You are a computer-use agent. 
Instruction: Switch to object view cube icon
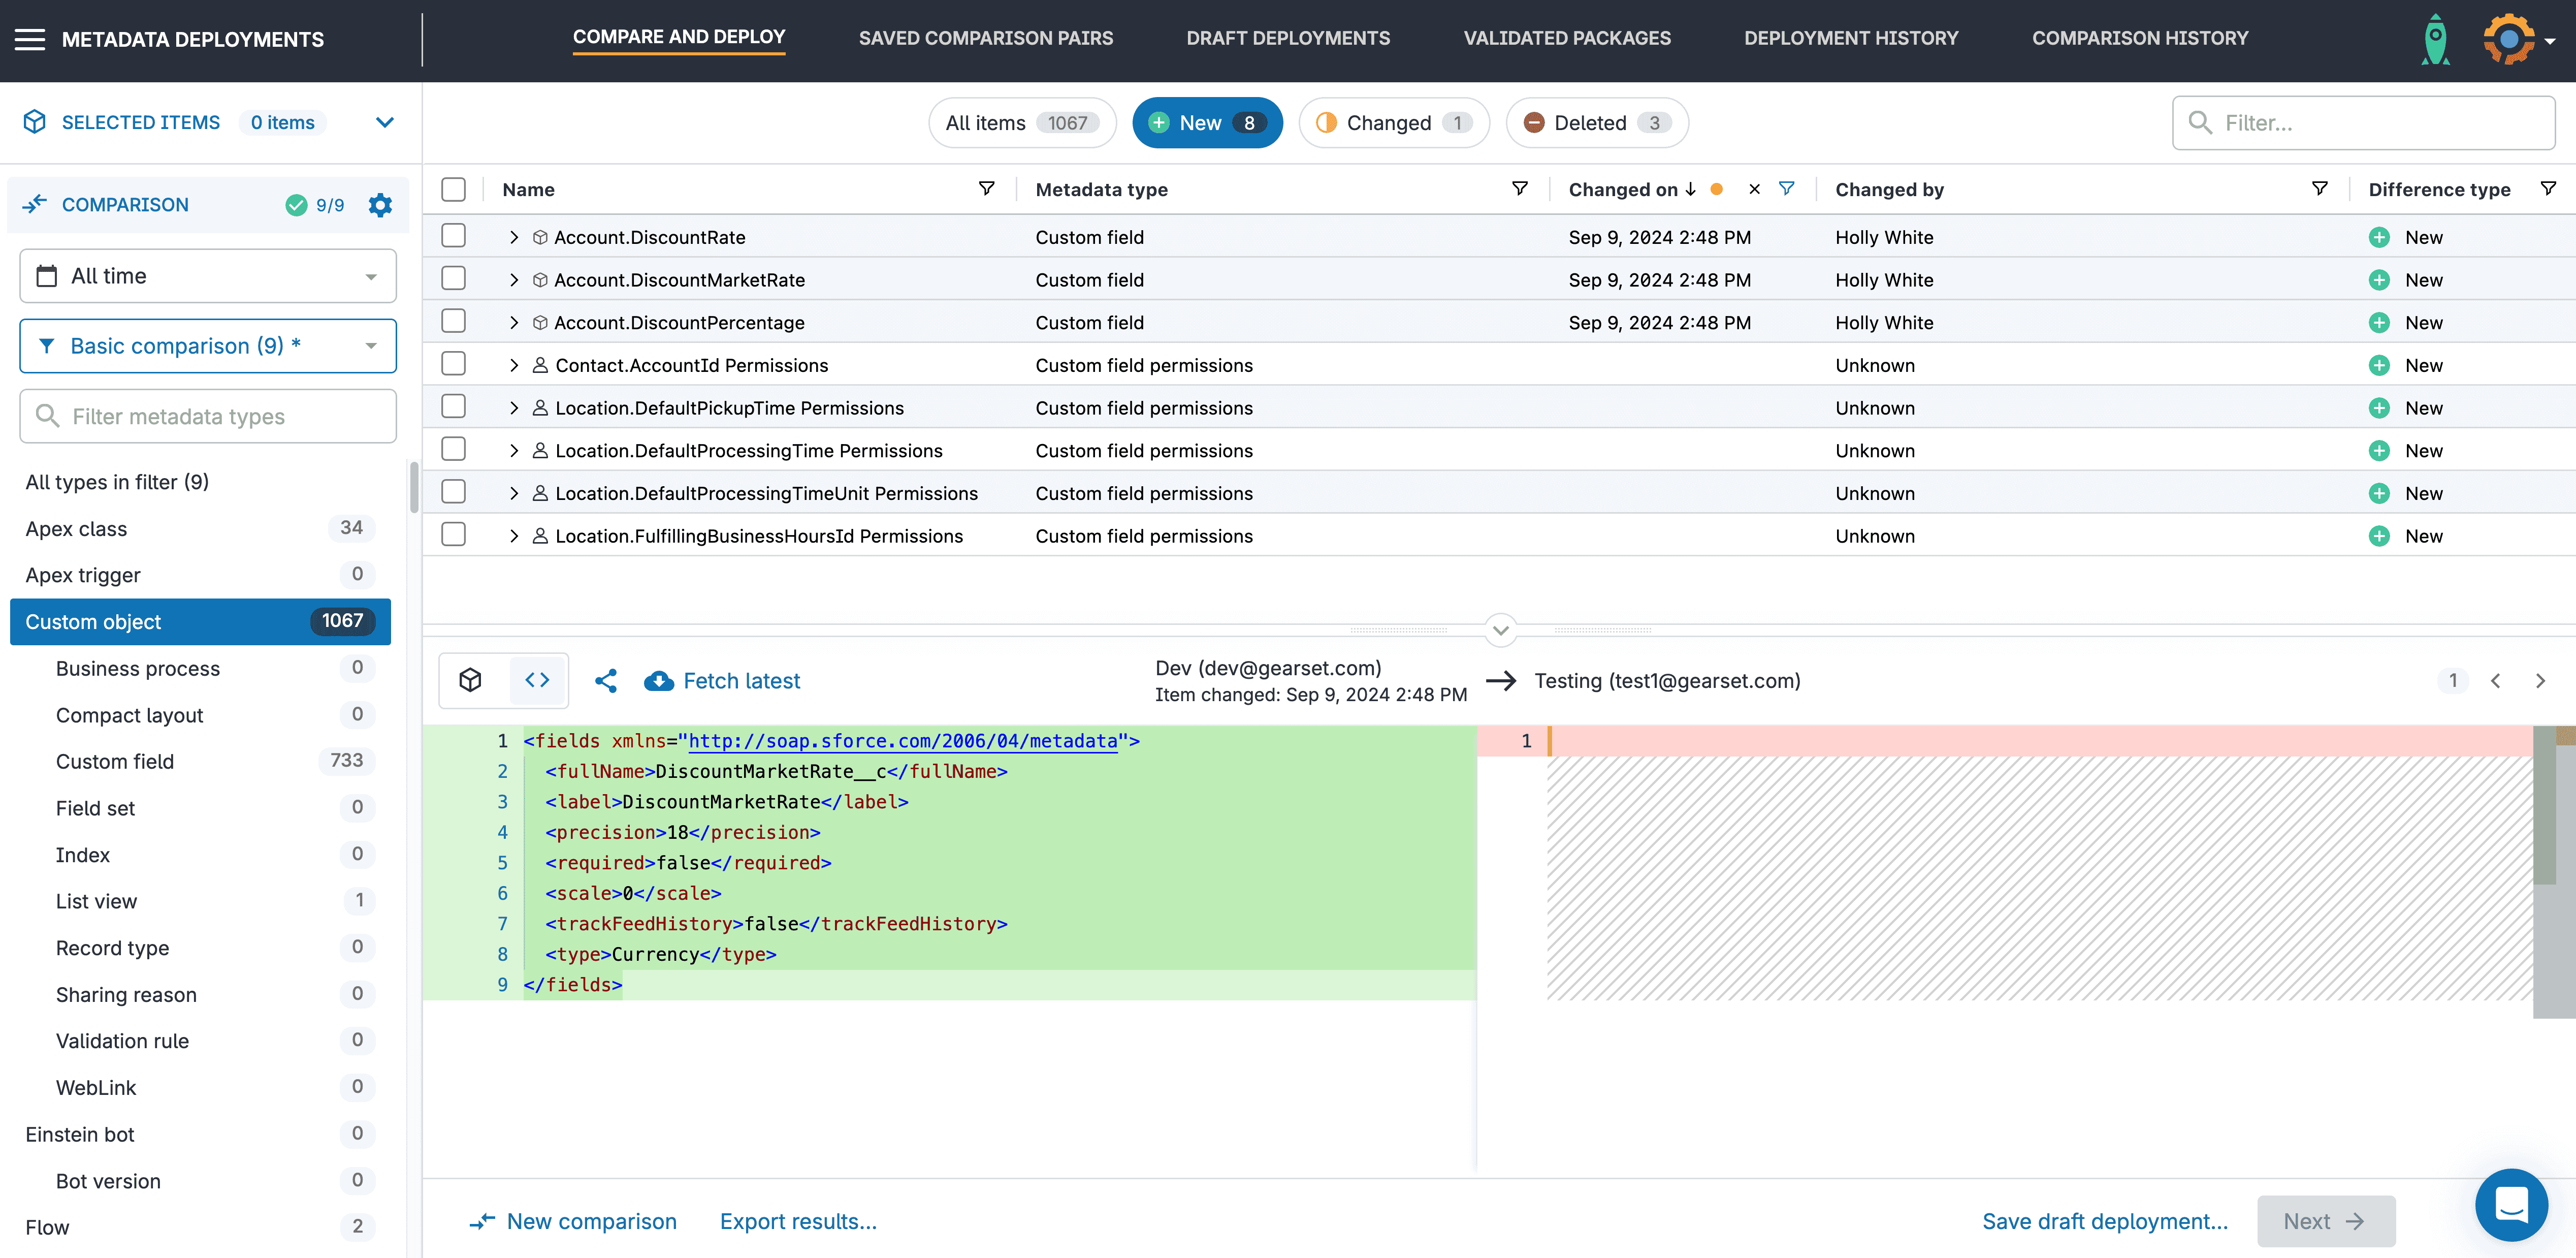click(471, 681)
